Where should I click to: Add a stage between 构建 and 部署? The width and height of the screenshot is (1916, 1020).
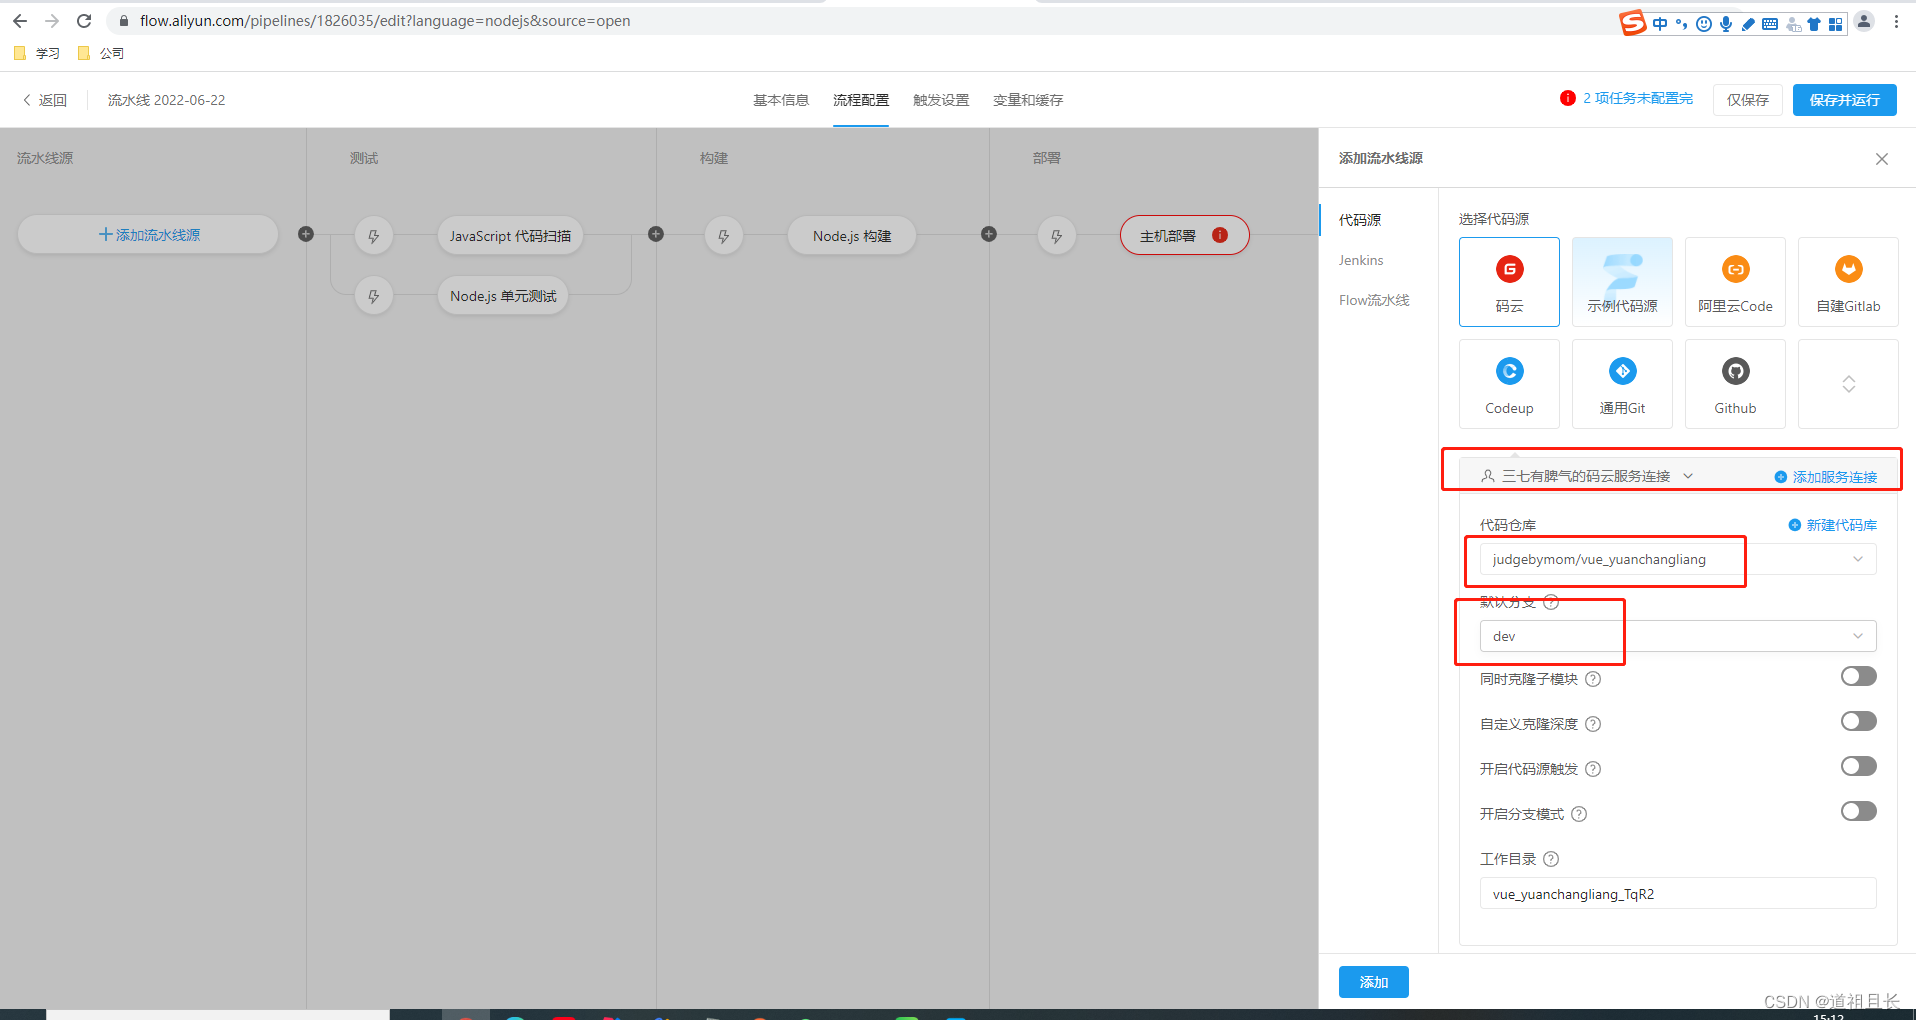click(x=989, y=234)
